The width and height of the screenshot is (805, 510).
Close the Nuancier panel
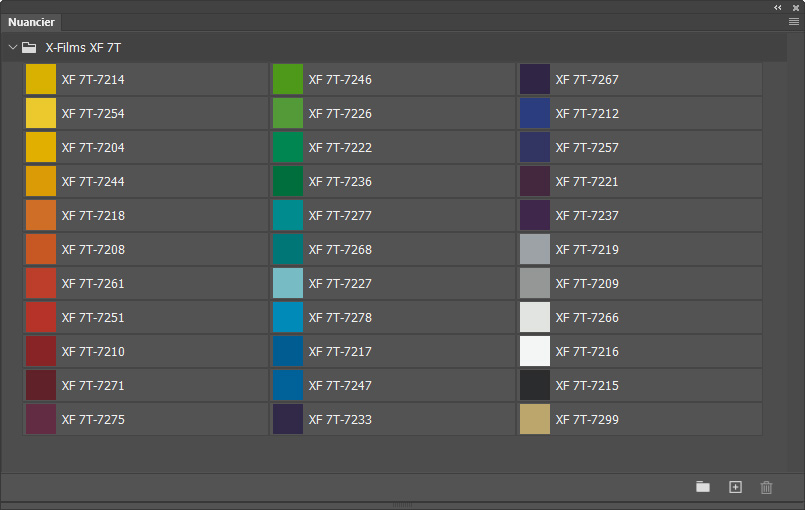click(x=796, y=8)
